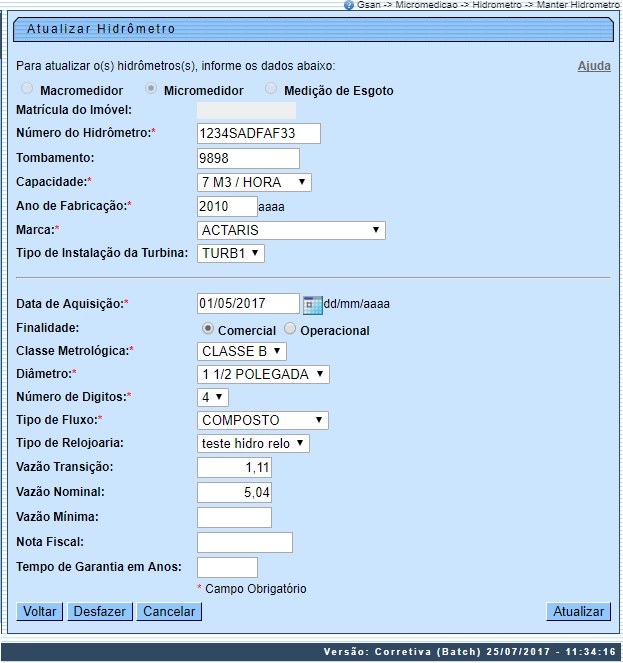The width and height of the screenshot is (623, 663).
Task: Open the Classe Metrológica dropdown
Action: [243, 351]
